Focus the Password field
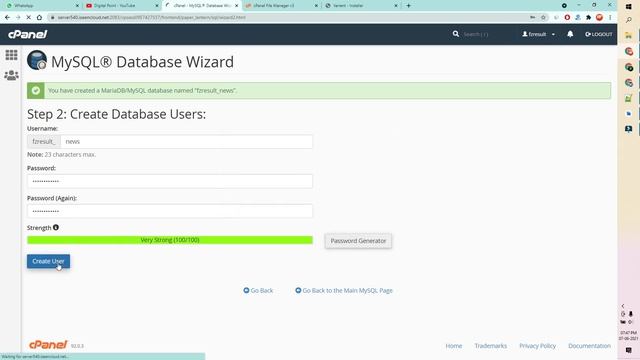Screen dimensions: 640x360 170,181
